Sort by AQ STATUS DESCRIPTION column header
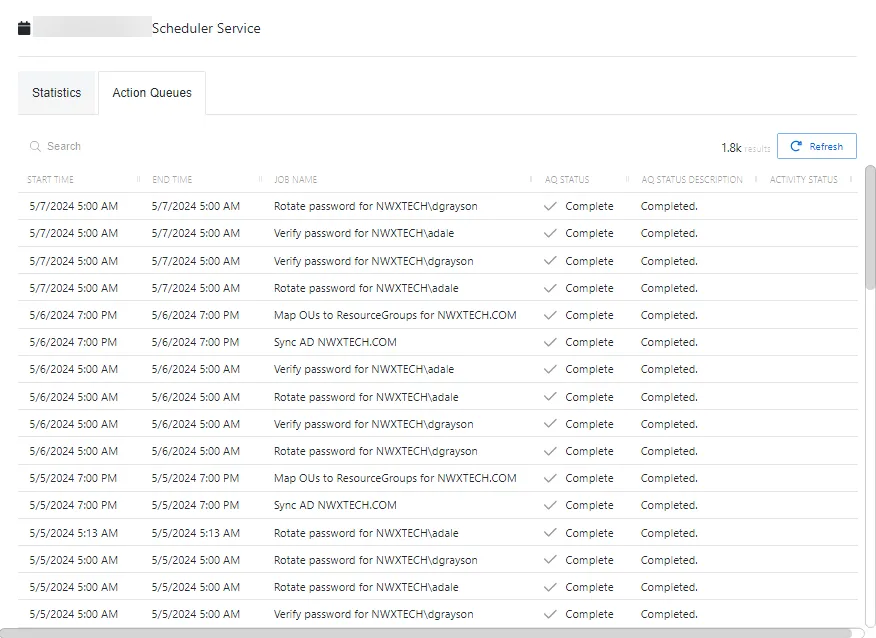 click(x=692, y=179)
